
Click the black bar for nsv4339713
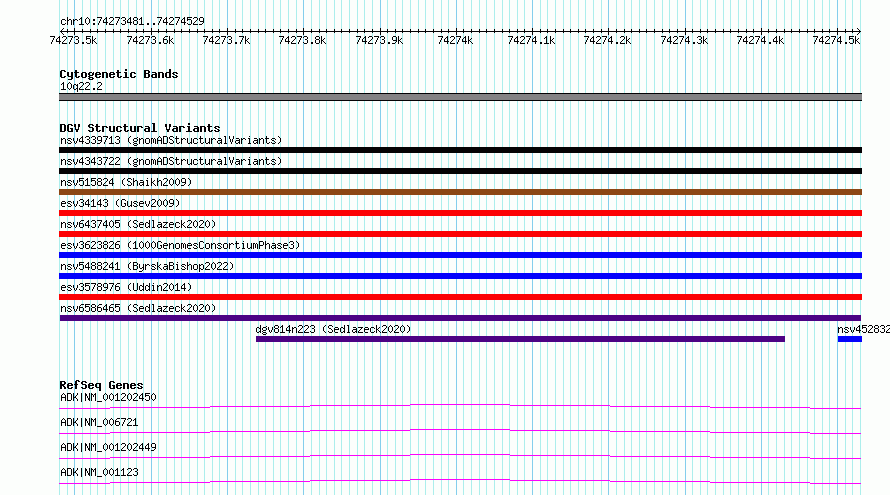tap(460, 150)
